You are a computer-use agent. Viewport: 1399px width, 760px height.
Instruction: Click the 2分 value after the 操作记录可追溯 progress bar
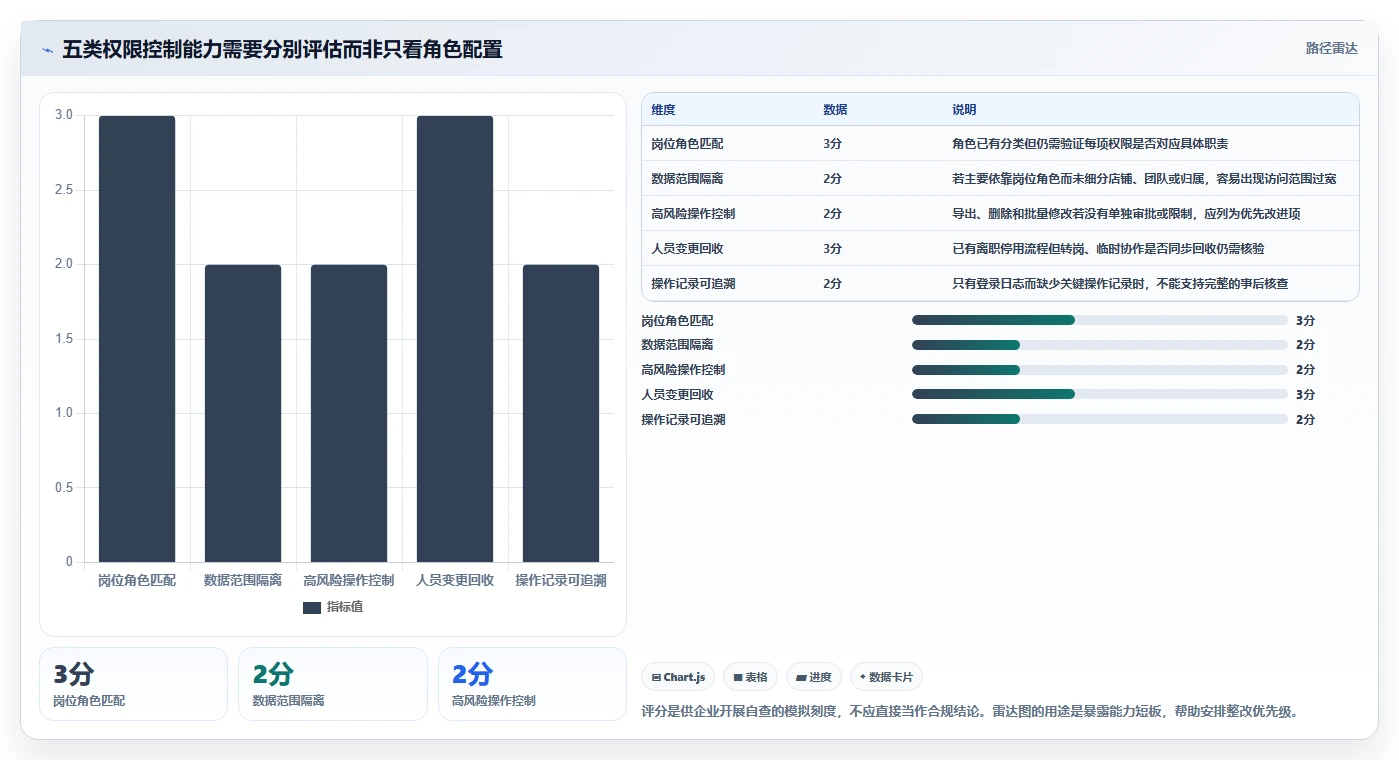1305,420
